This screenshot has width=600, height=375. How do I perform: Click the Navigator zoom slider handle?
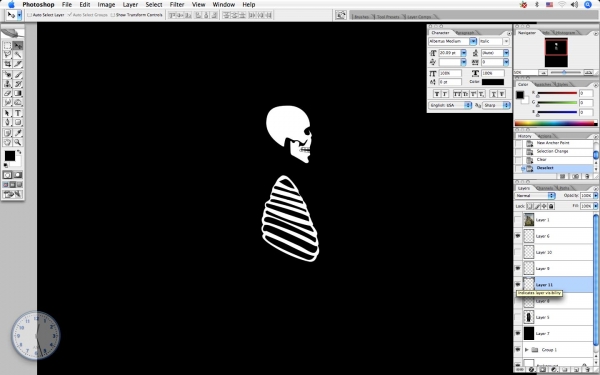[x=564, y=72]
